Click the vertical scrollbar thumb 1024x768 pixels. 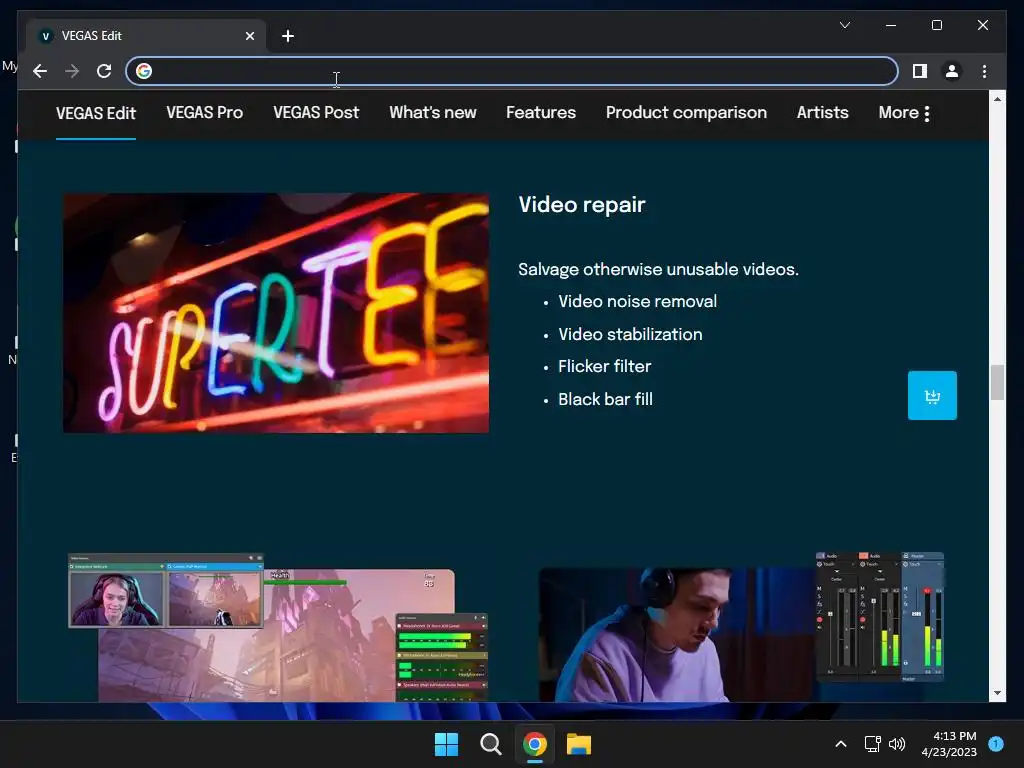[997, 382]
